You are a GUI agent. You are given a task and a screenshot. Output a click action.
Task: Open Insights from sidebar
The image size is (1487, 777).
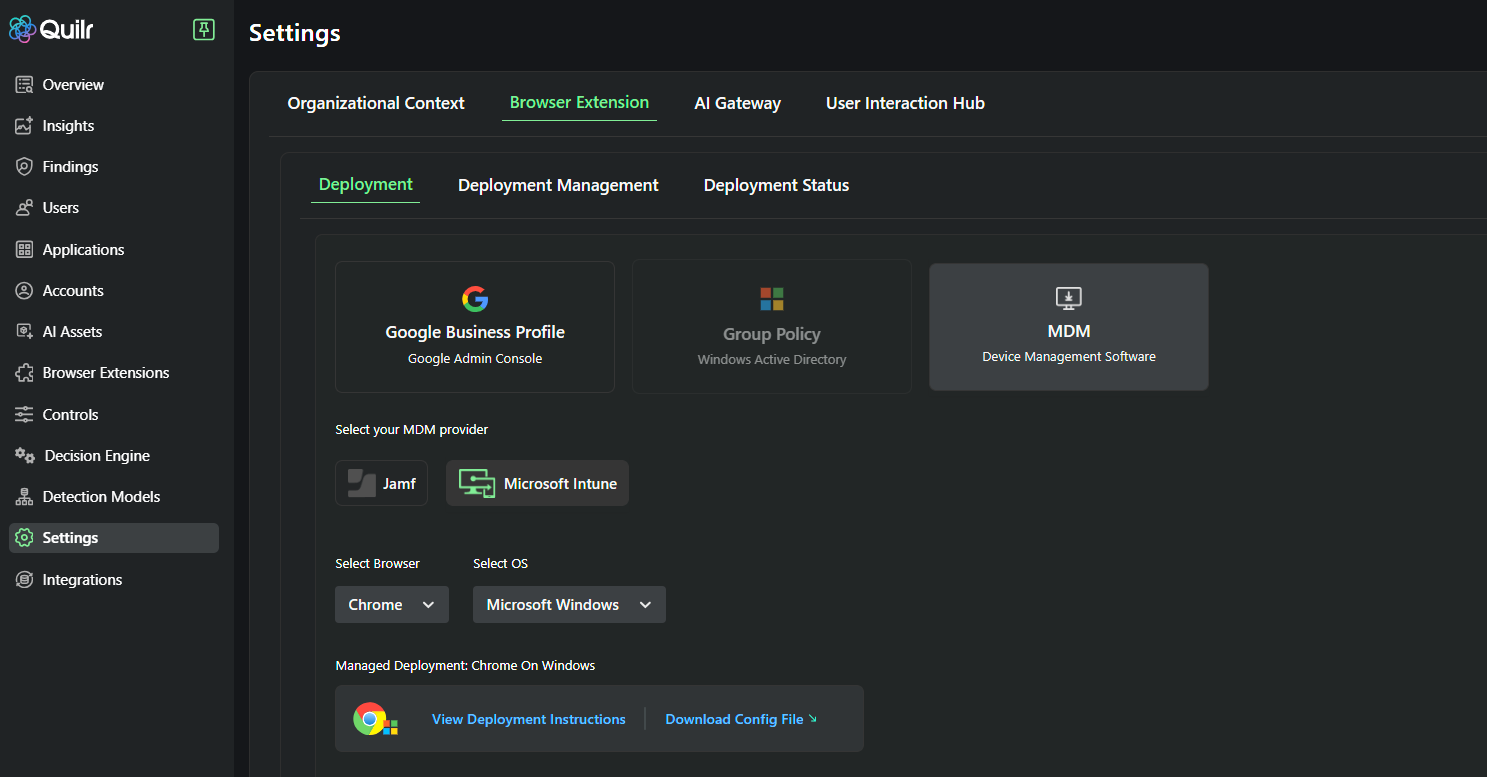tap(114, 126)
